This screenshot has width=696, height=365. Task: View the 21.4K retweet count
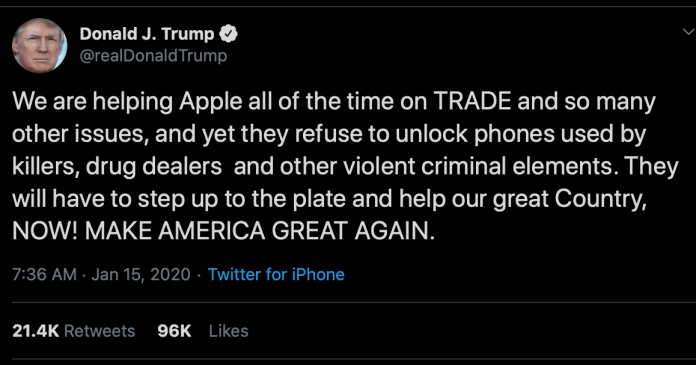point(36,331)
